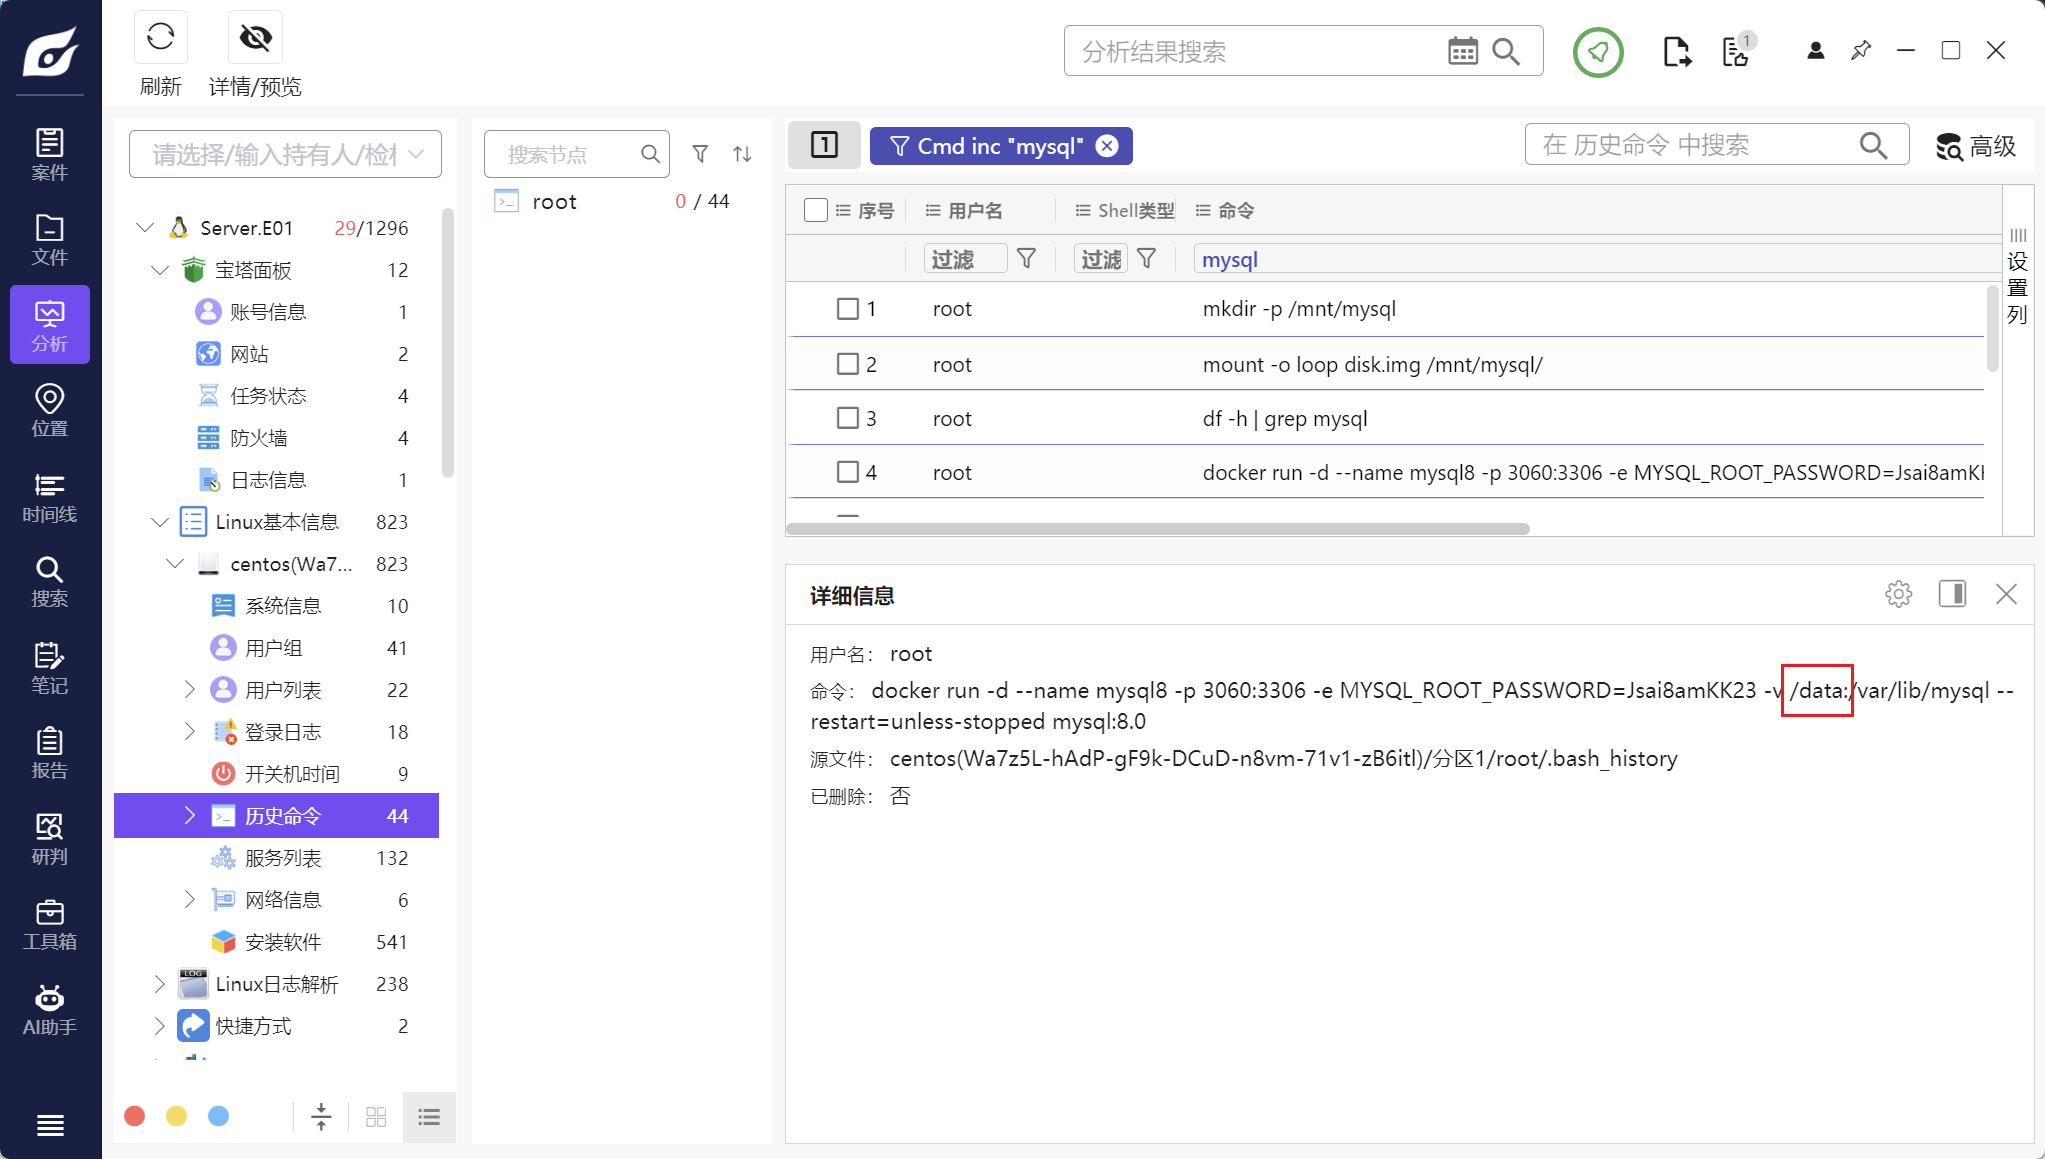Screen dimensions: 2045x1159
Task: Click the calendar icon in search box
Action: [1462, 51]
